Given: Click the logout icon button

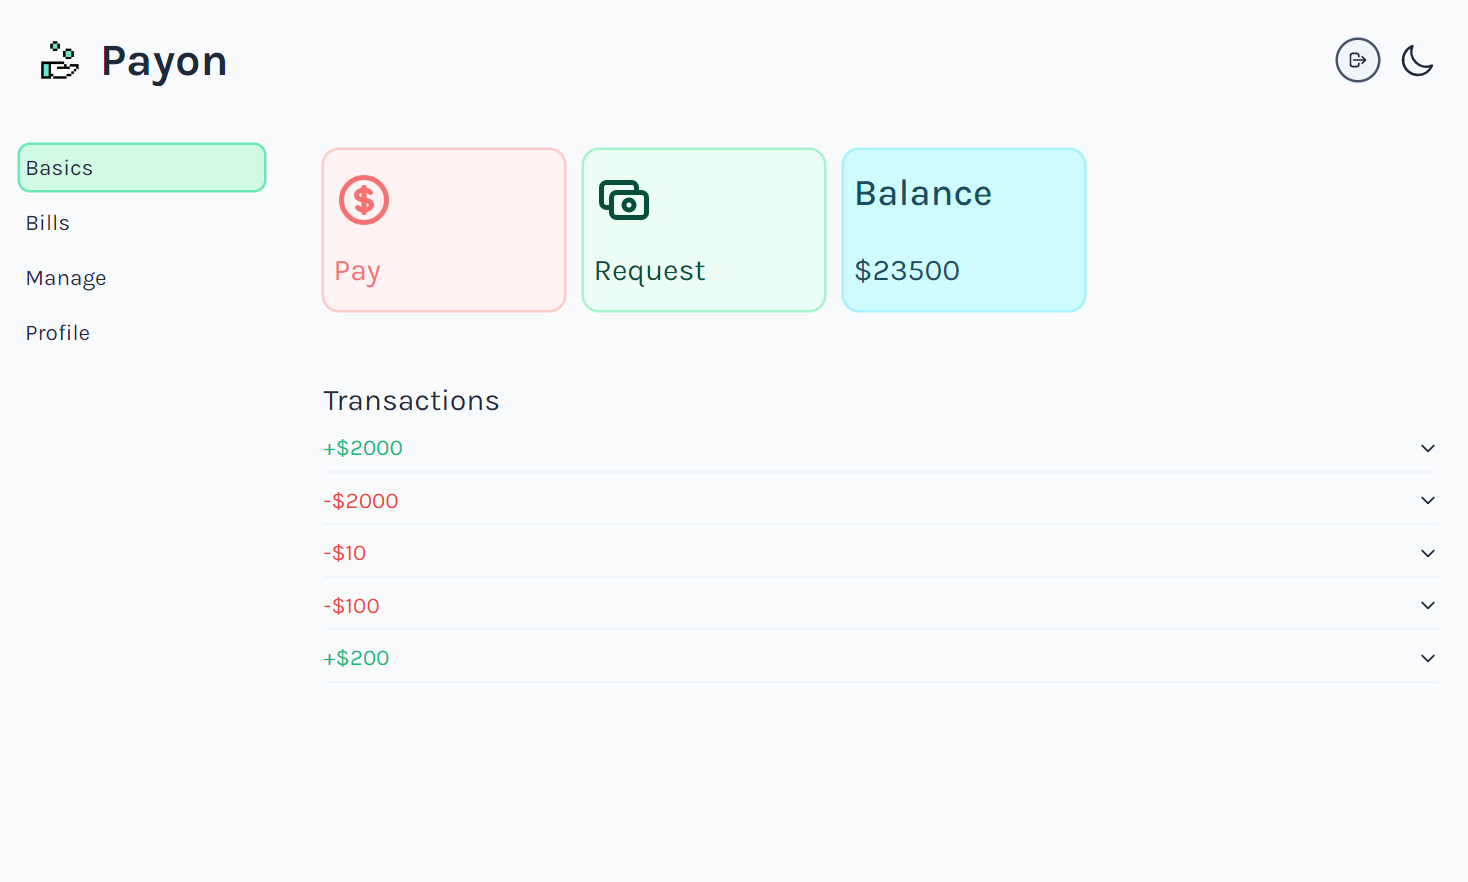Looking at the screenshot, I should pos(1357,60).
